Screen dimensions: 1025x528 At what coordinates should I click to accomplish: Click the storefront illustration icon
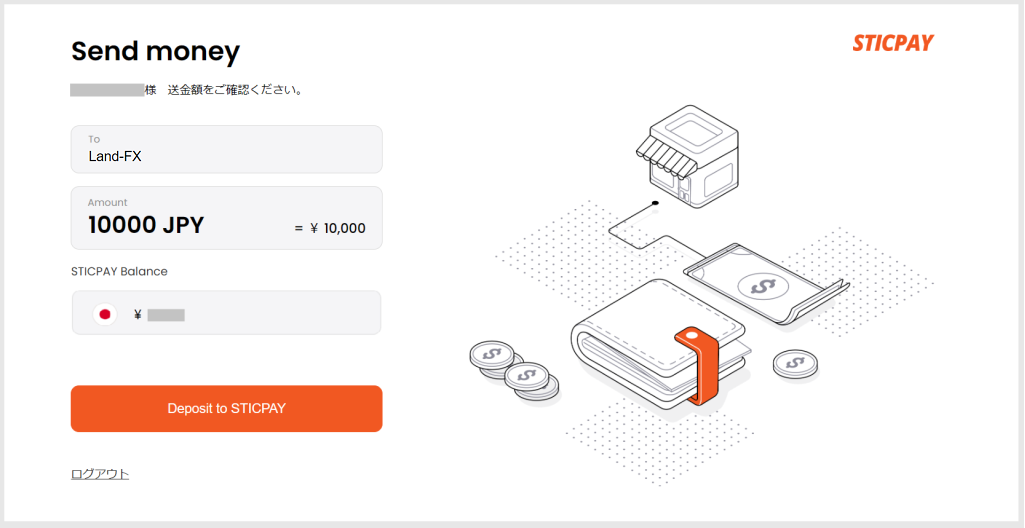(x=688, y=156)
